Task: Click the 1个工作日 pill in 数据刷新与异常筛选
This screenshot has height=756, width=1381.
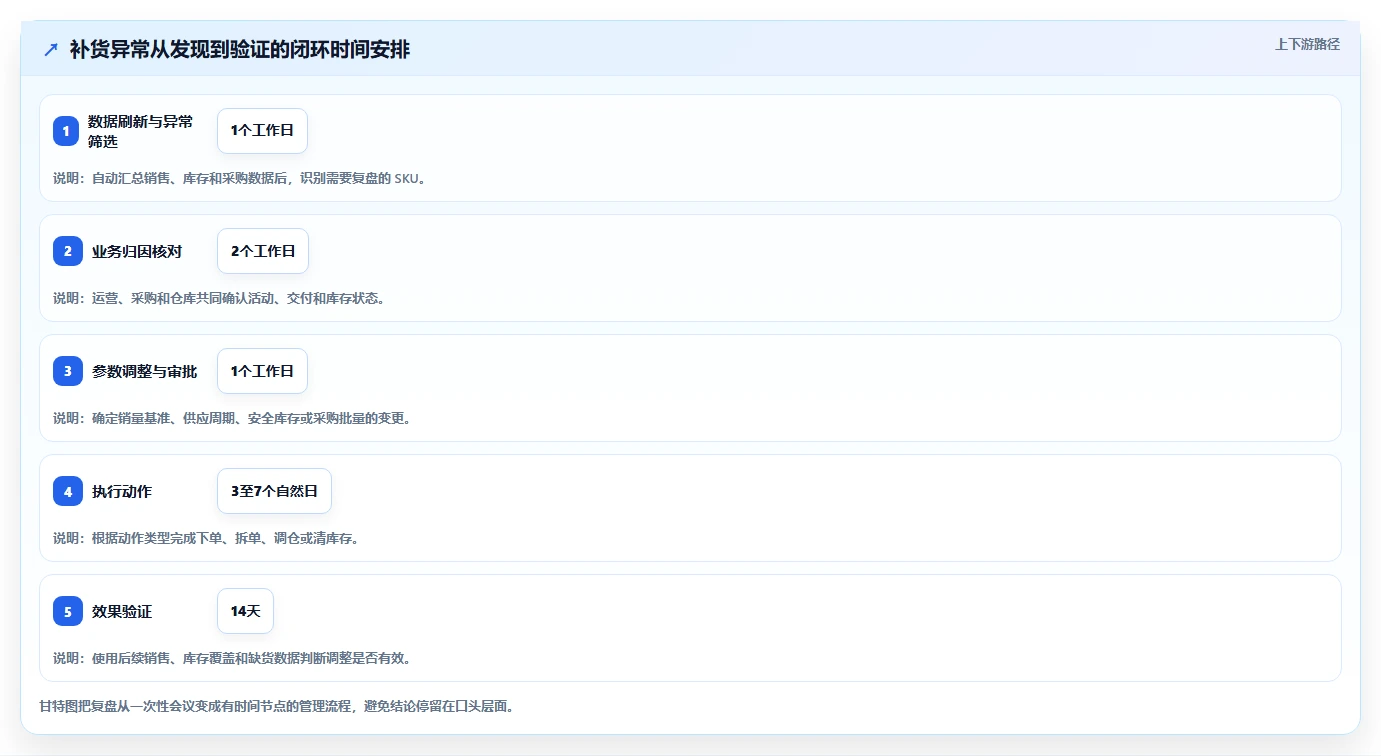Action: click(262, 131)
